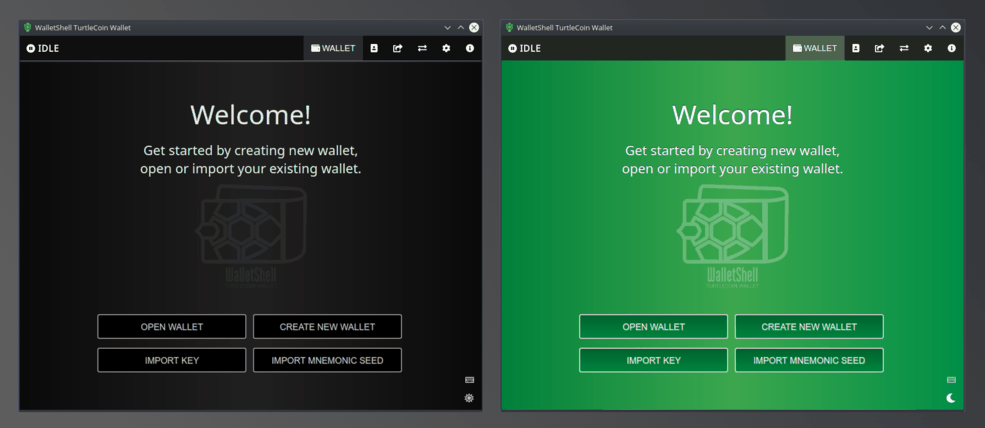Open address book in the green window
The image size is (985, 428).
(856, 48)
